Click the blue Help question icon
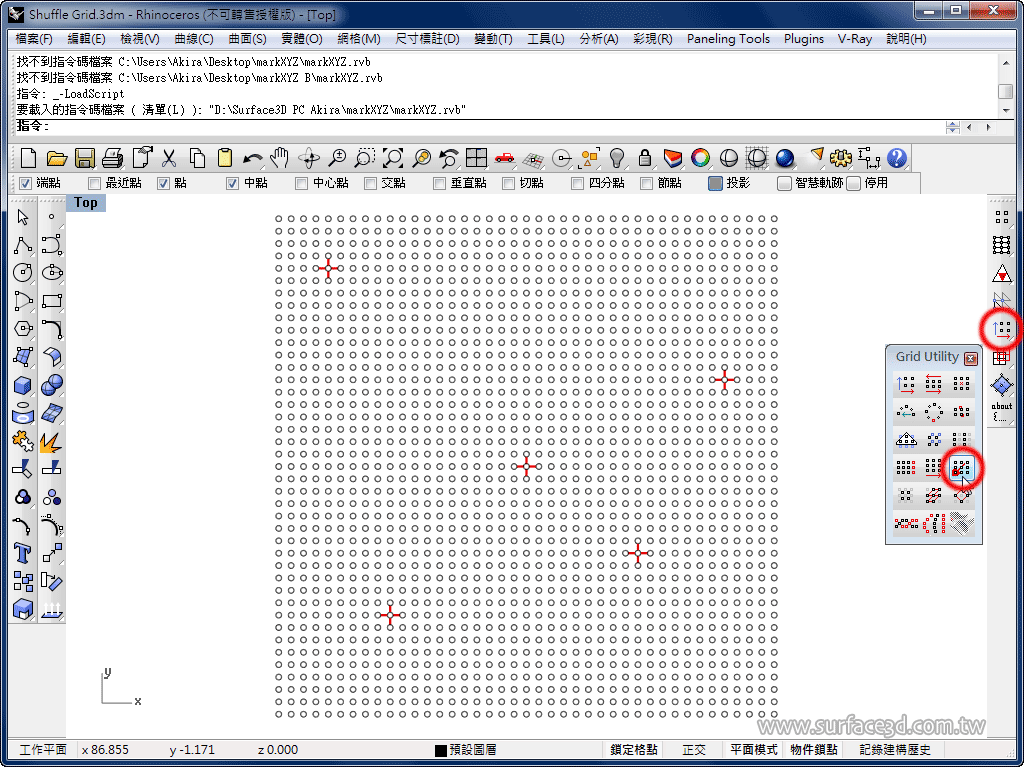This screenshot has width=1024, height=767. click(897, 158)
